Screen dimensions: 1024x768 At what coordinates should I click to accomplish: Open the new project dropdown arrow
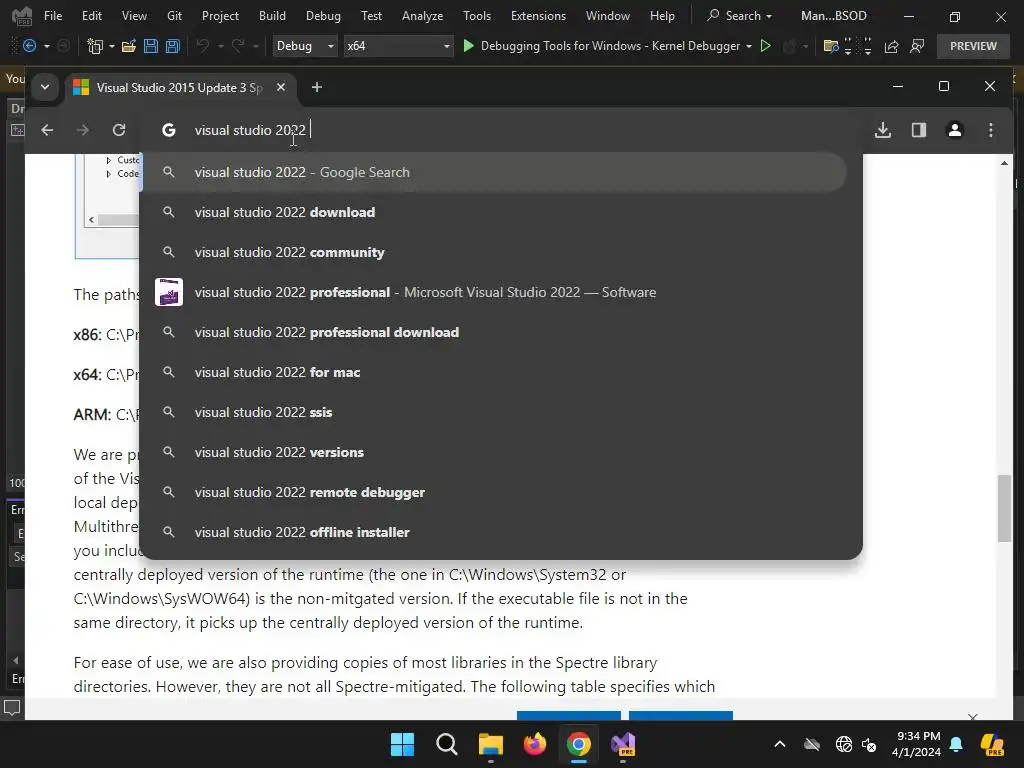[x=112, y=46]
